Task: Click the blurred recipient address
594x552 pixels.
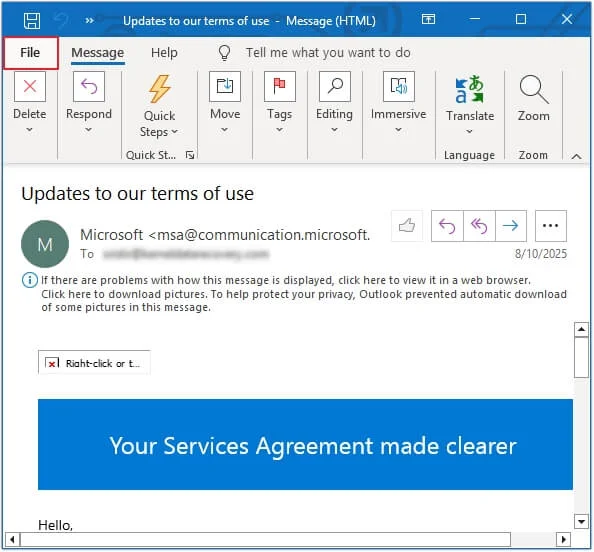Action: point(186,254)
